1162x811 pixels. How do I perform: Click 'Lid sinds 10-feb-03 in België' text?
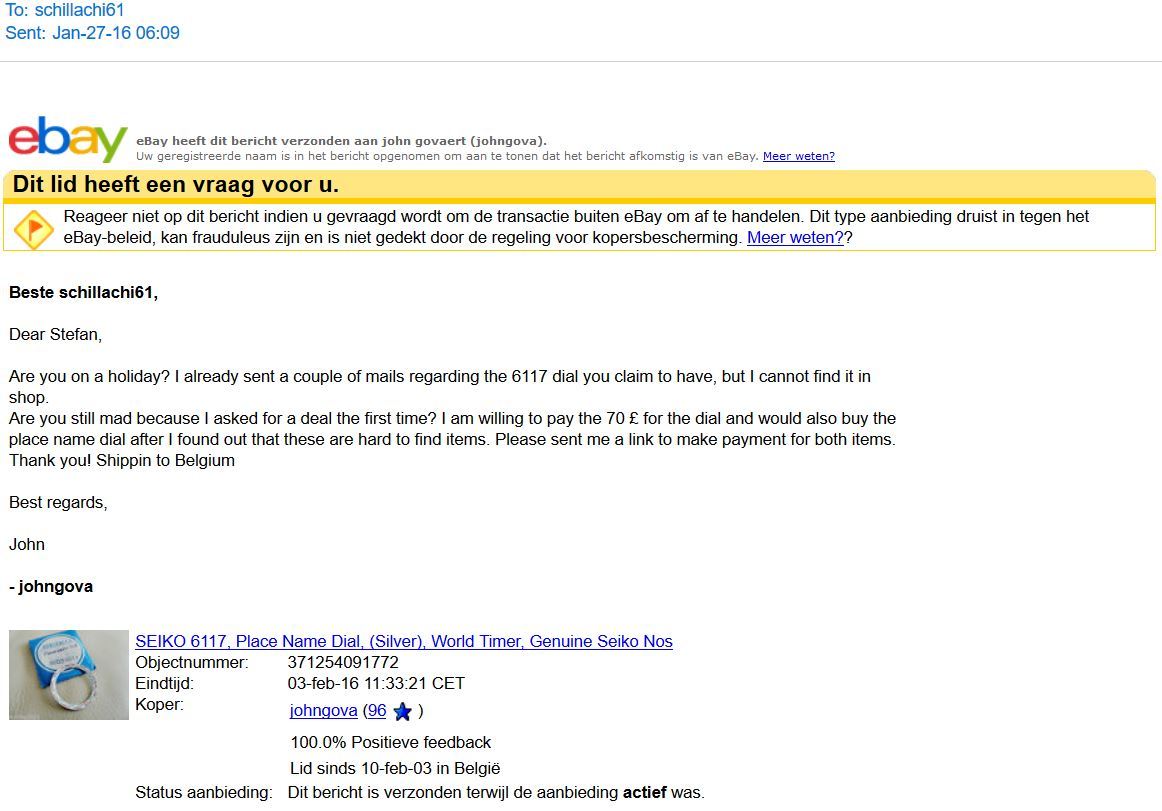coord(395,769)
